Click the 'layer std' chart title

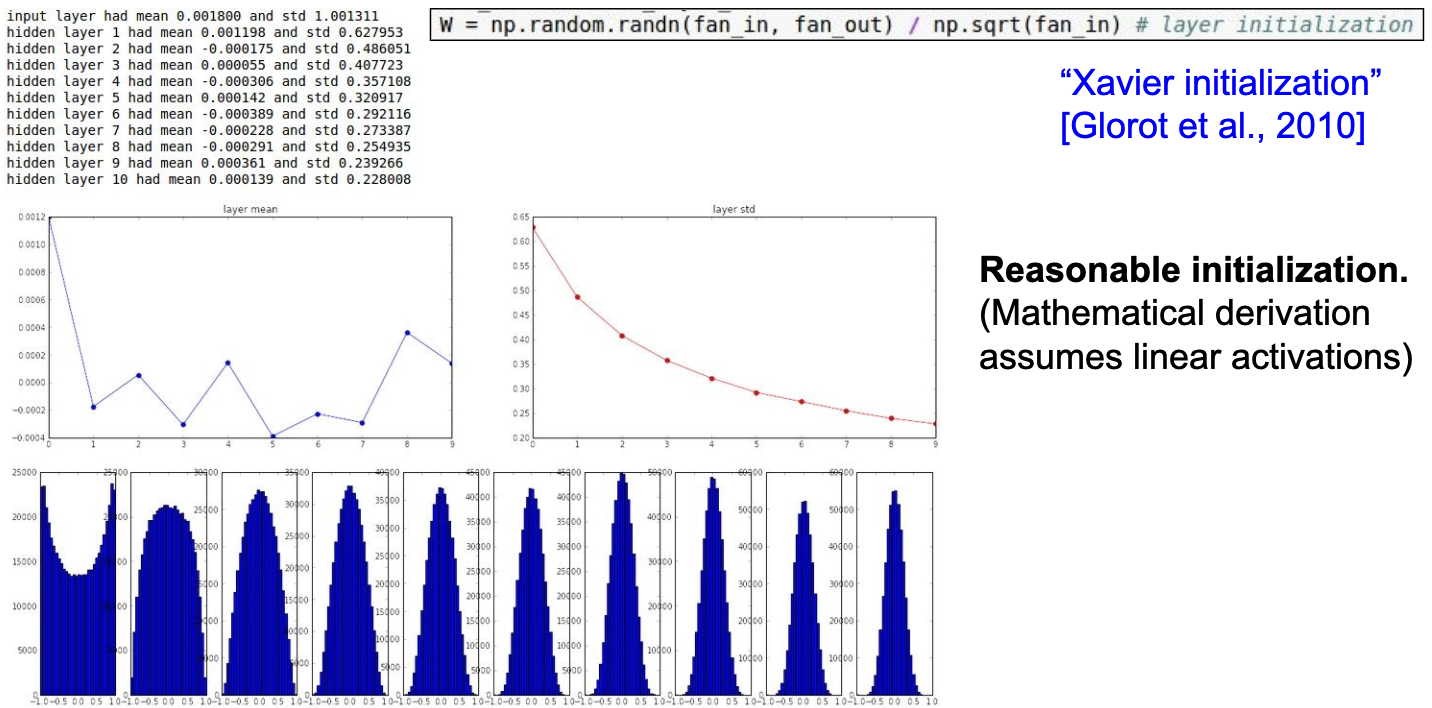click(x=733, y=209)
